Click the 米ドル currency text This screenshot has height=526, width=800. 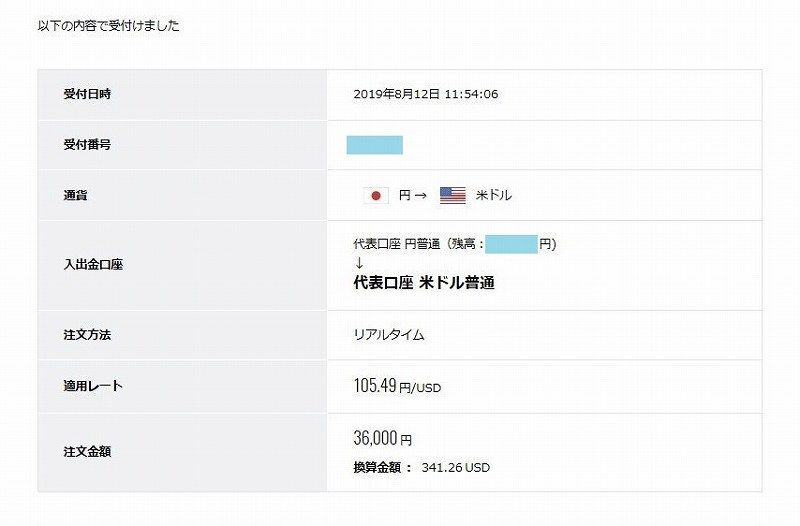tap(494, 195)
